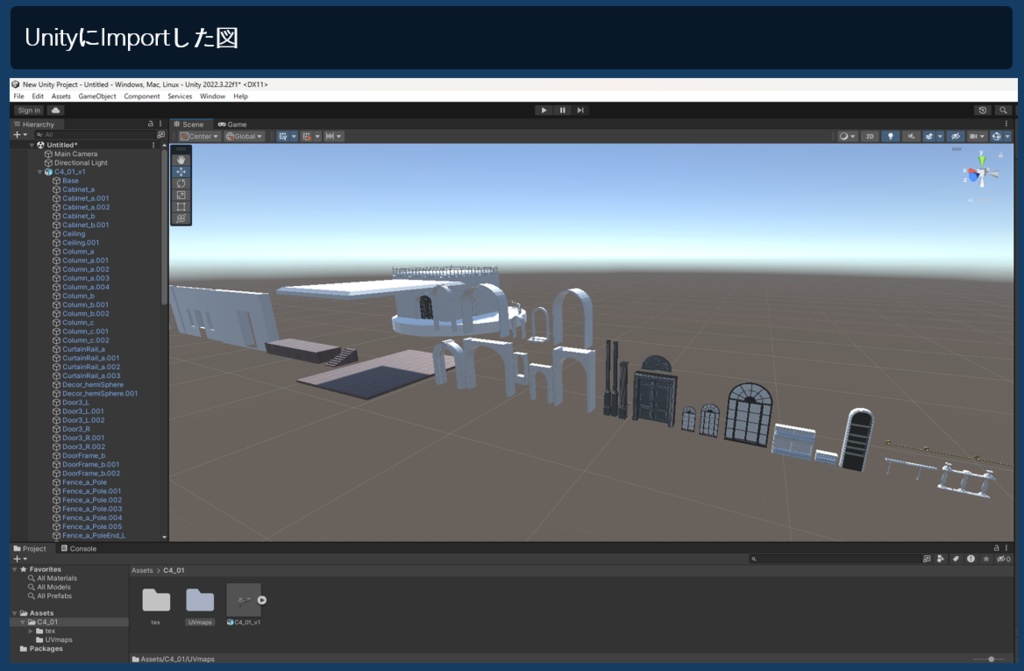The image size is (1024, 671).
Task: Open the Window menu
Action: [212, 96]
